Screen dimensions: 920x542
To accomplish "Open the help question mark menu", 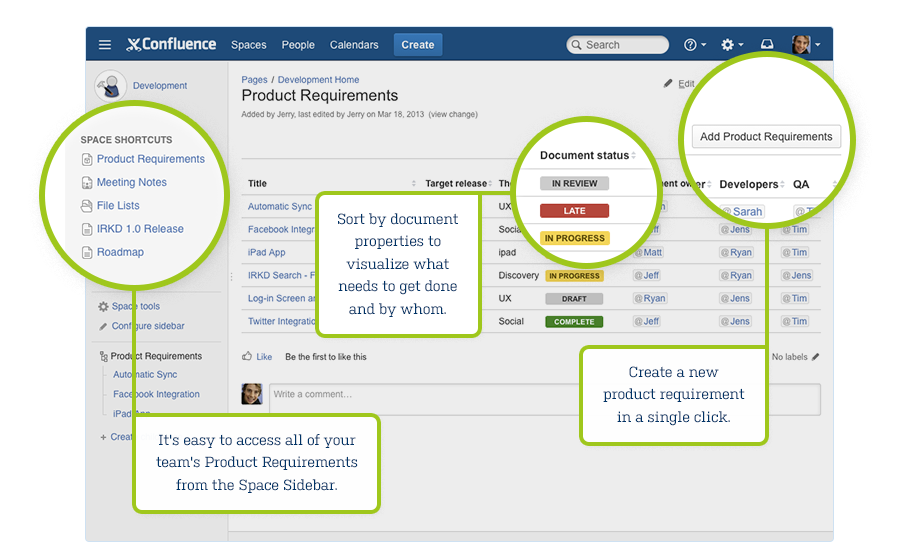I will 694,45.
